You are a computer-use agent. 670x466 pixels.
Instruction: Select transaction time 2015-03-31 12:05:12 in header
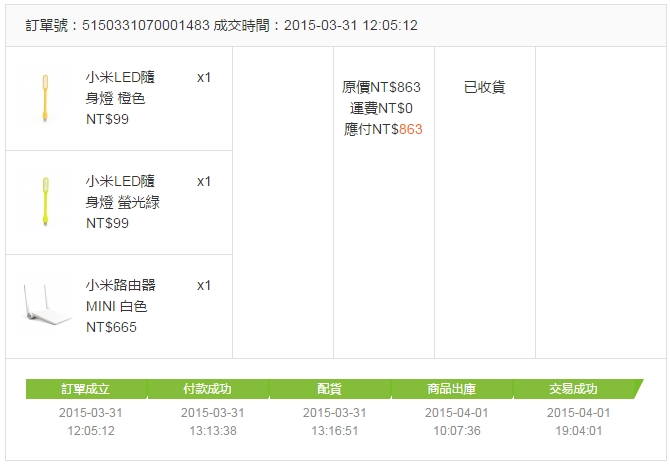click(351, 25)
